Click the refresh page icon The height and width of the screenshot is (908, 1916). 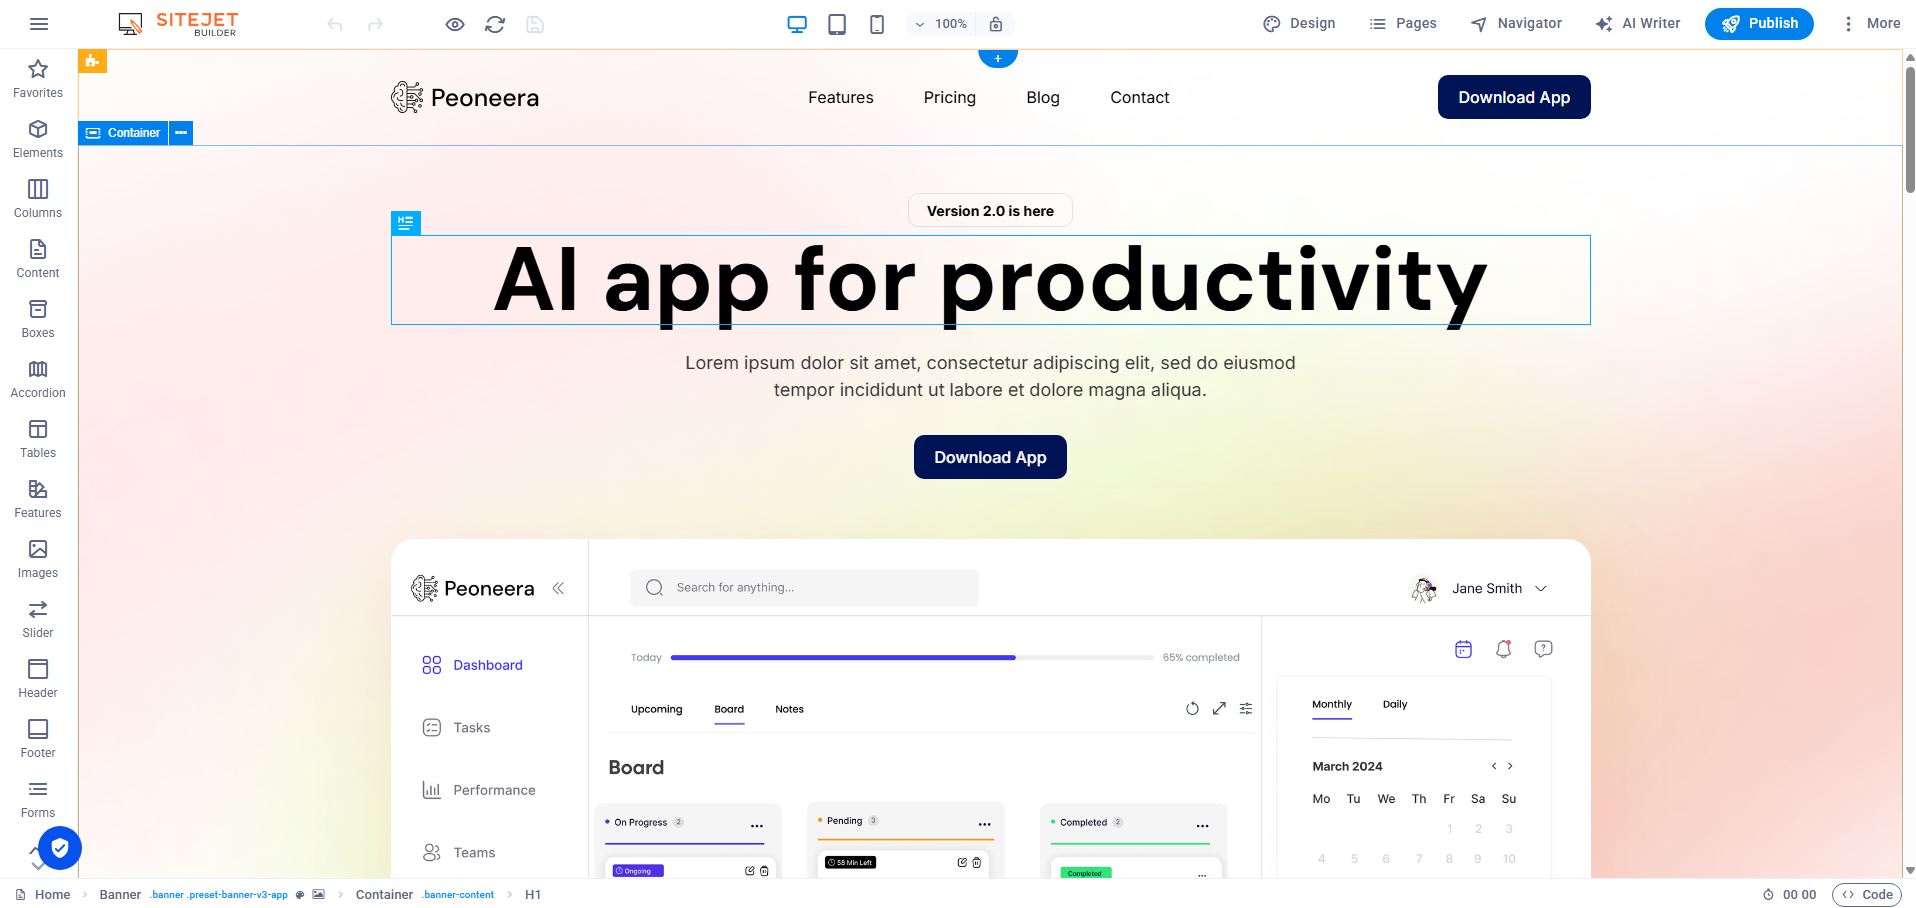point(495,24)
